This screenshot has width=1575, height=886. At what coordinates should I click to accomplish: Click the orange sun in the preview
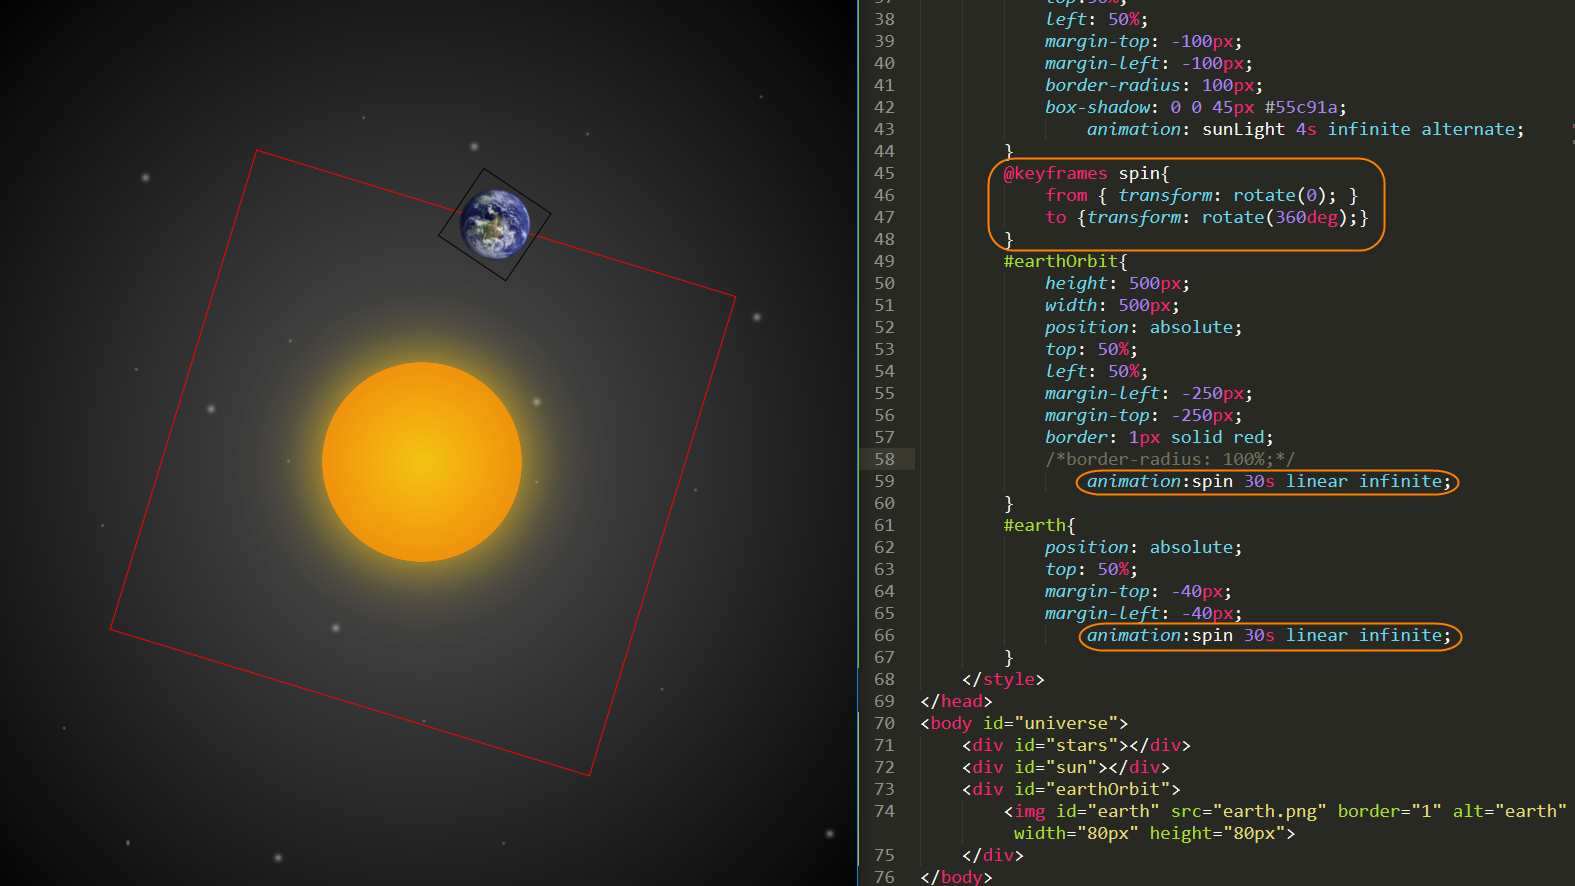[422, 462]
